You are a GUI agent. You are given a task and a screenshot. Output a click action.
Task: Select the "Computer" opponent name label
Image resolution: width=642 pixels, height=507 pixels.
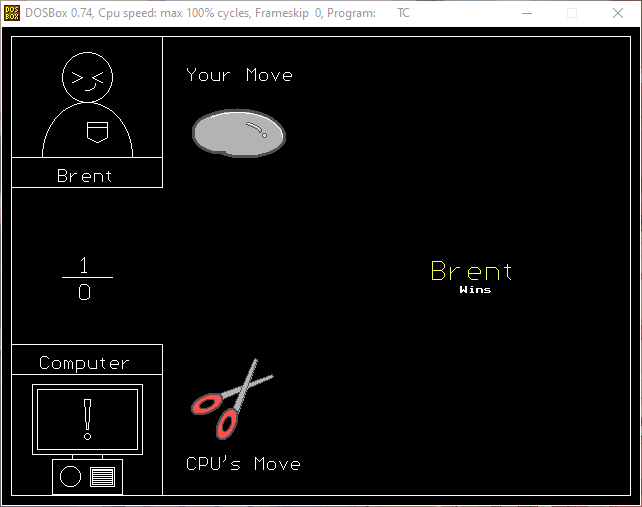[85, 362]
